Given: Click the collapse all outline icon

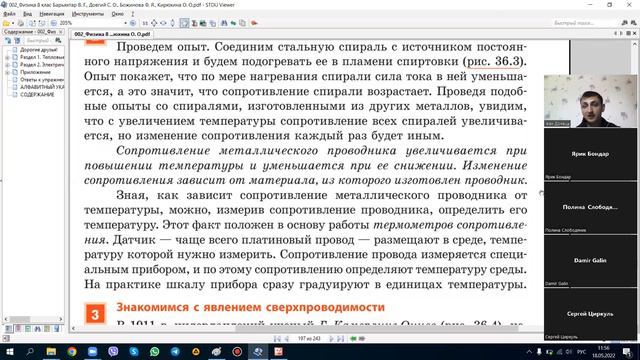Looking at the screenshot, I should pos(17,40).
